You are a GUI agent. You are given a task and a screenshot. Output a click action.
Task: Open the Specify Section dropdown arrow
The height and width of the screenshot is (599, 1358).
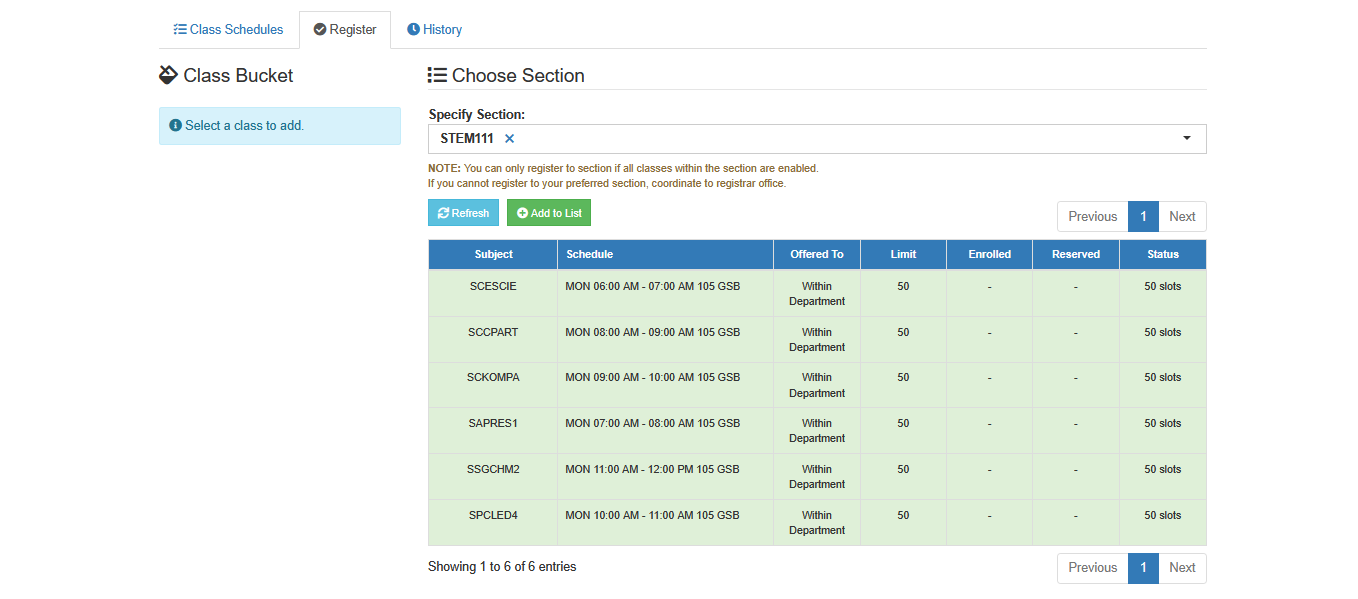pos(1187,139)
